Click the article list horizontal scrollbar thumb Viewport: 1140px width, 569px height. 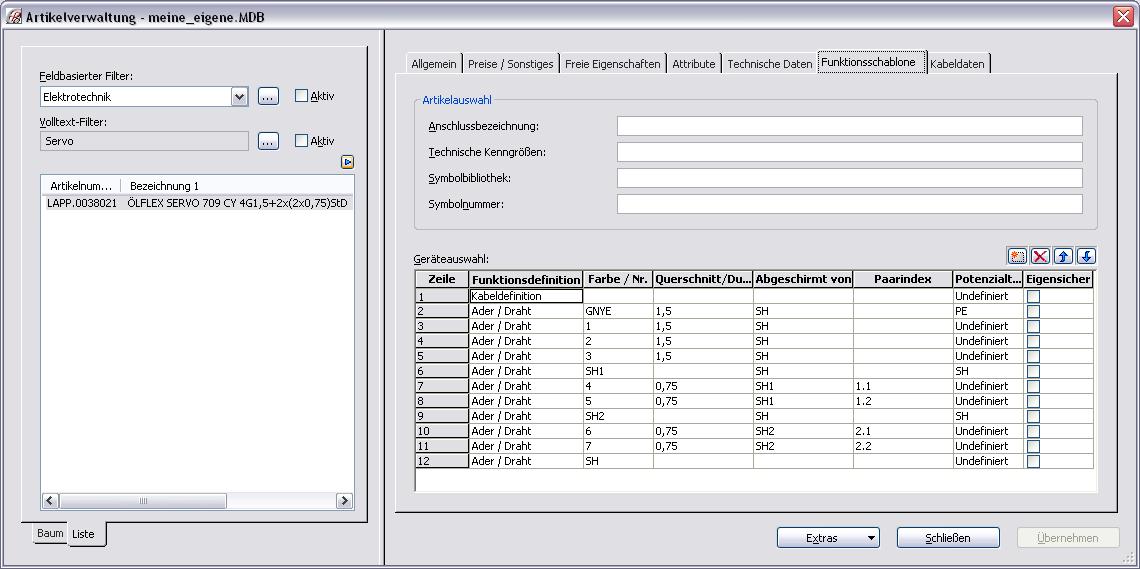point(143,501)
